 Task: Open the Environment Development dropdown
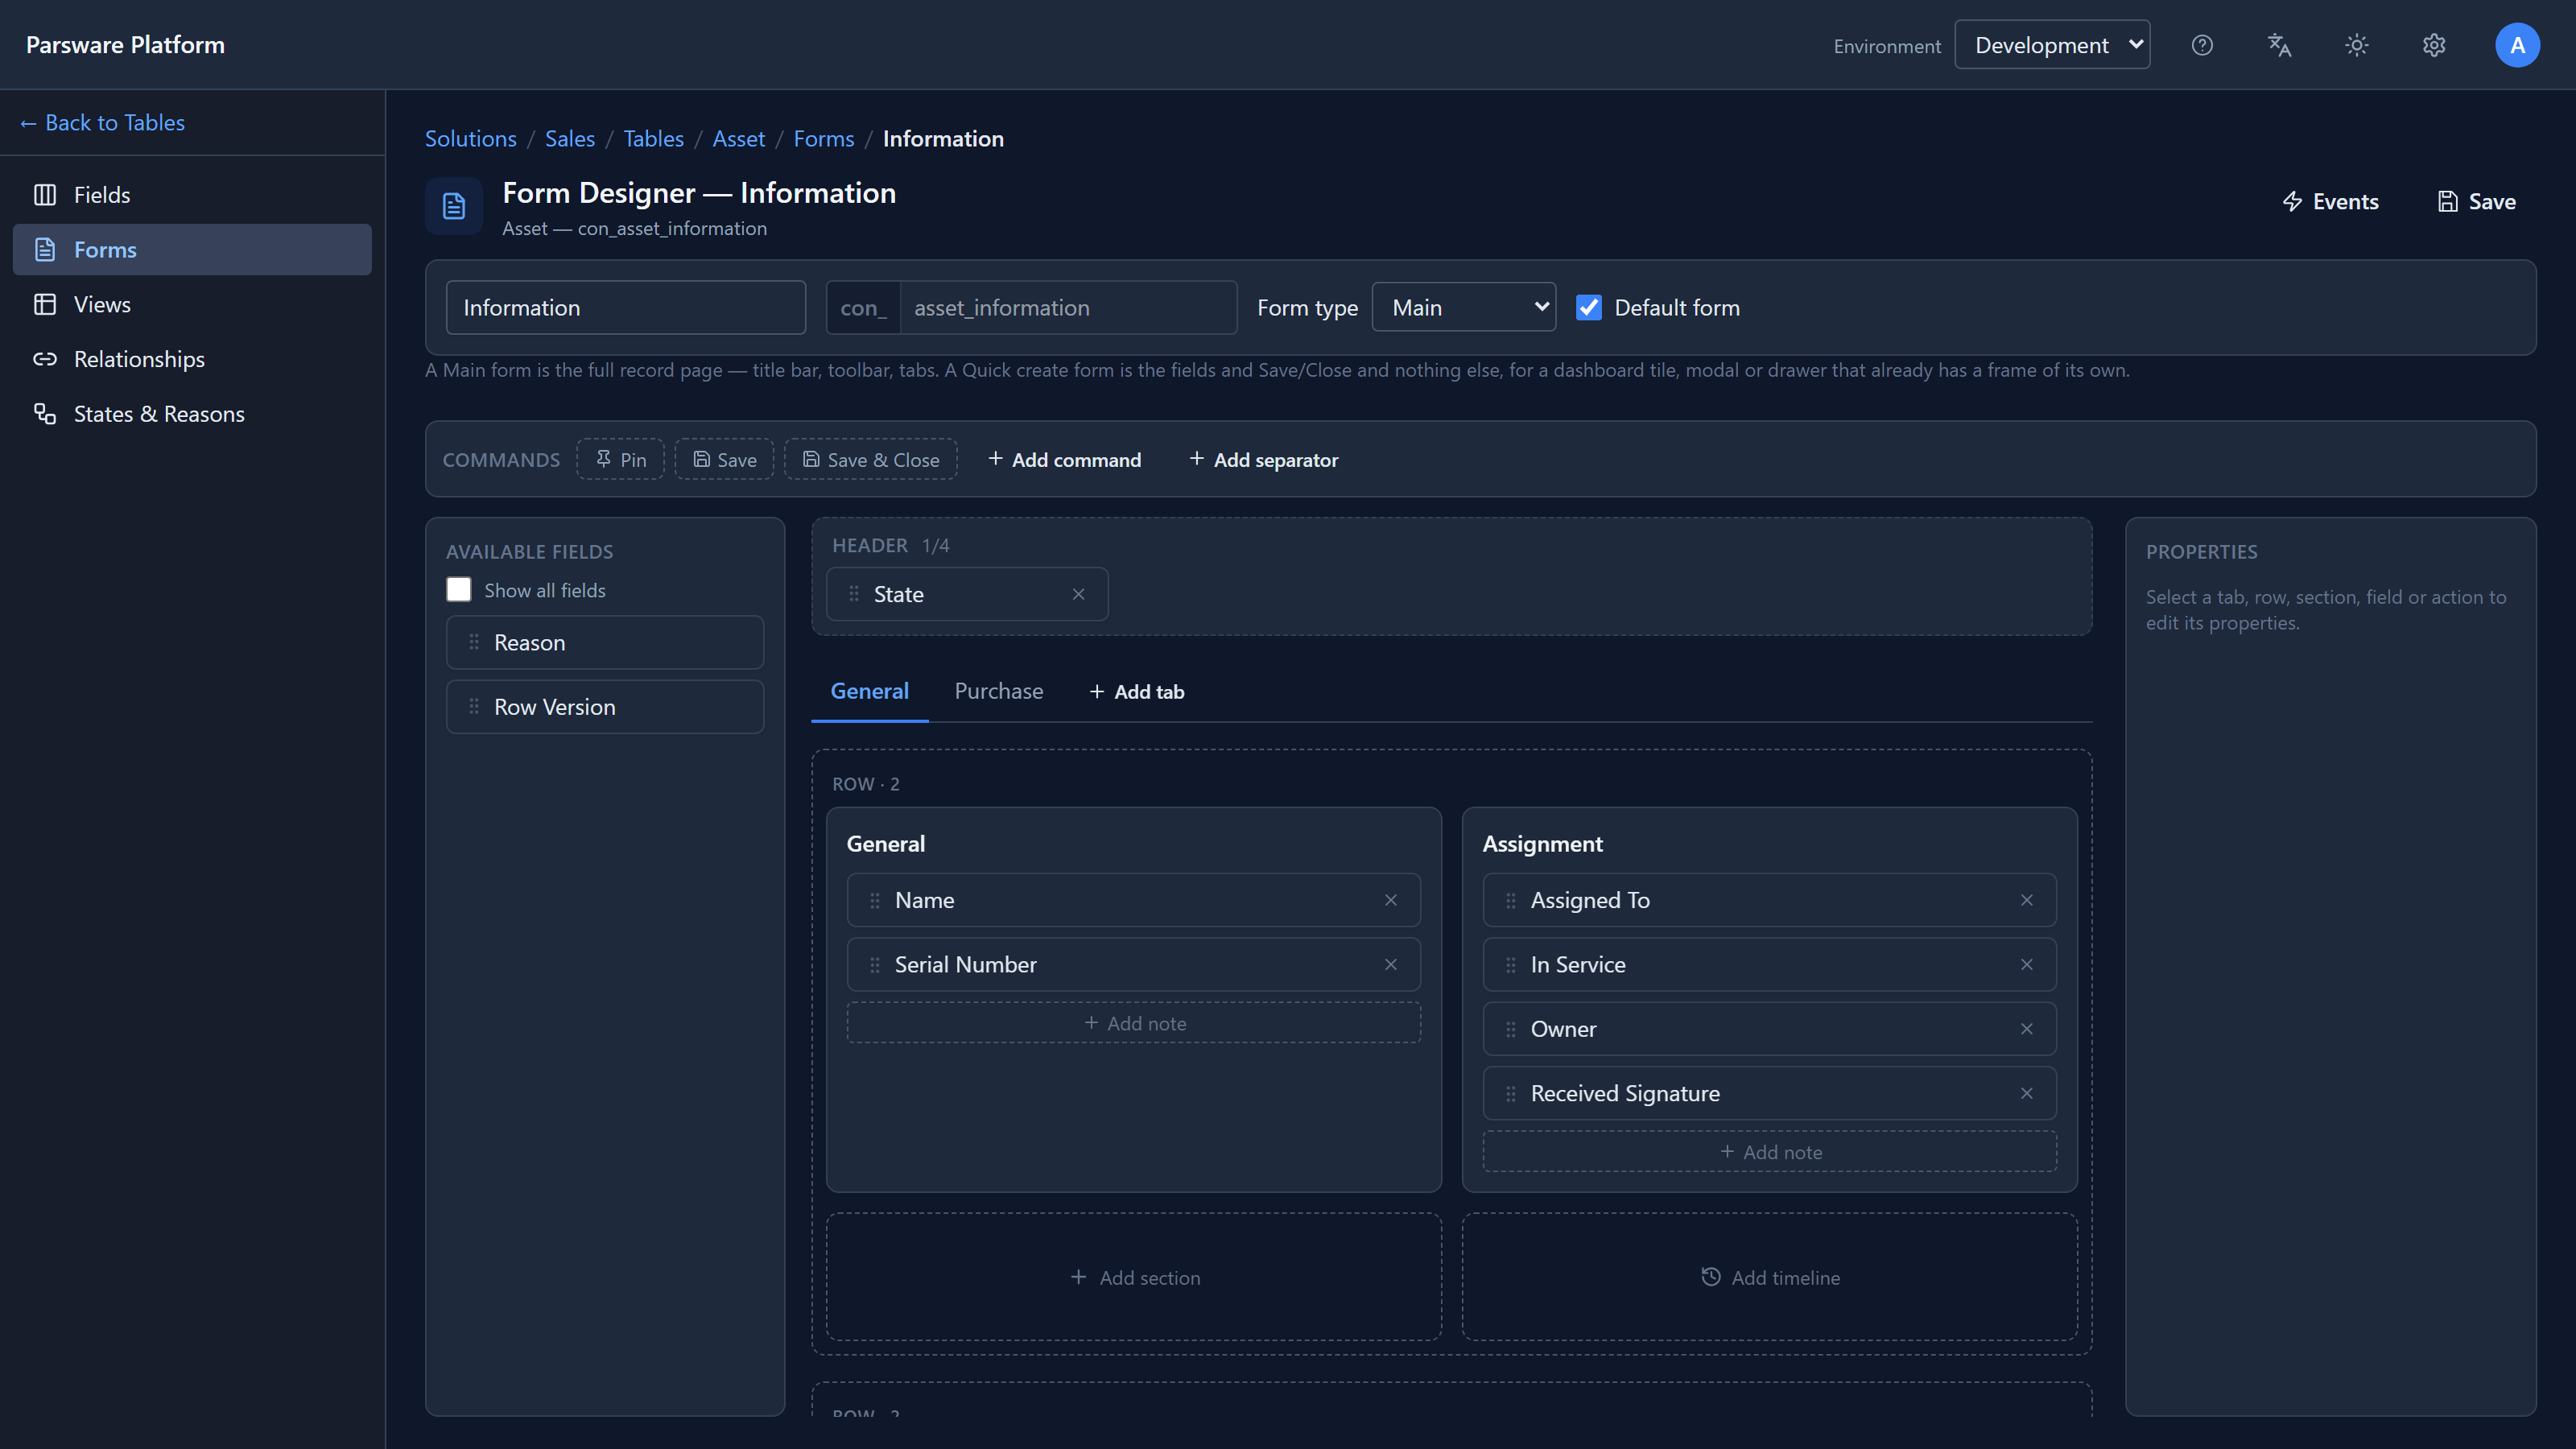tap(2052, 45)
